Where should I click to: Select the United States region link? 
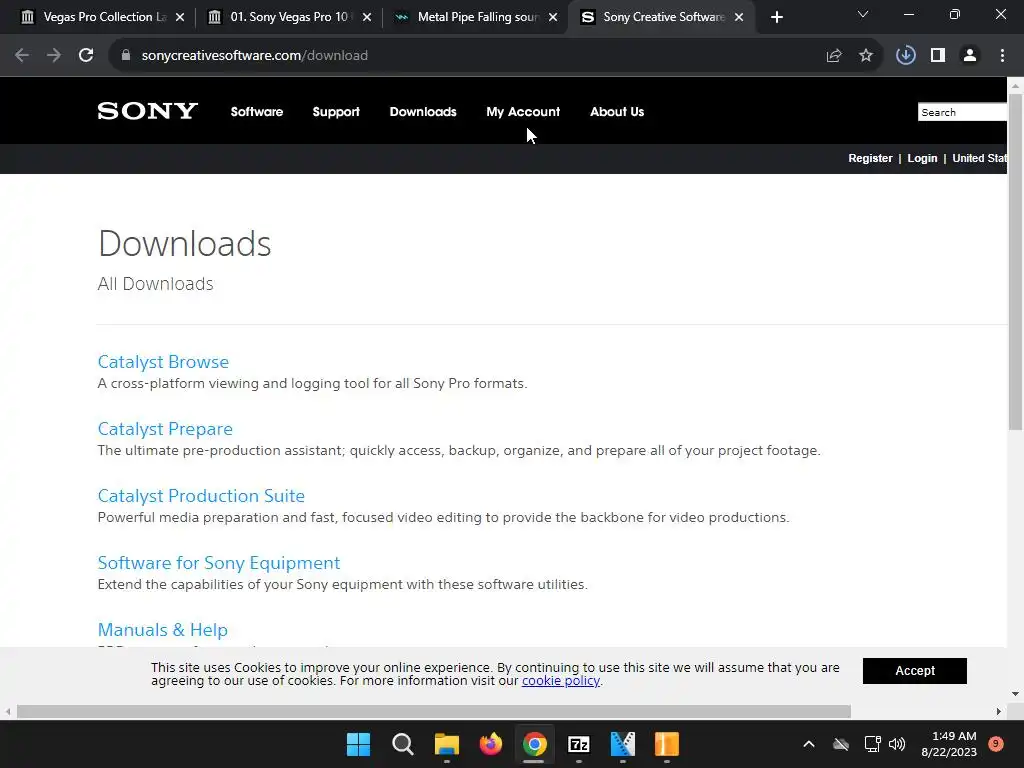pos(979,158)
